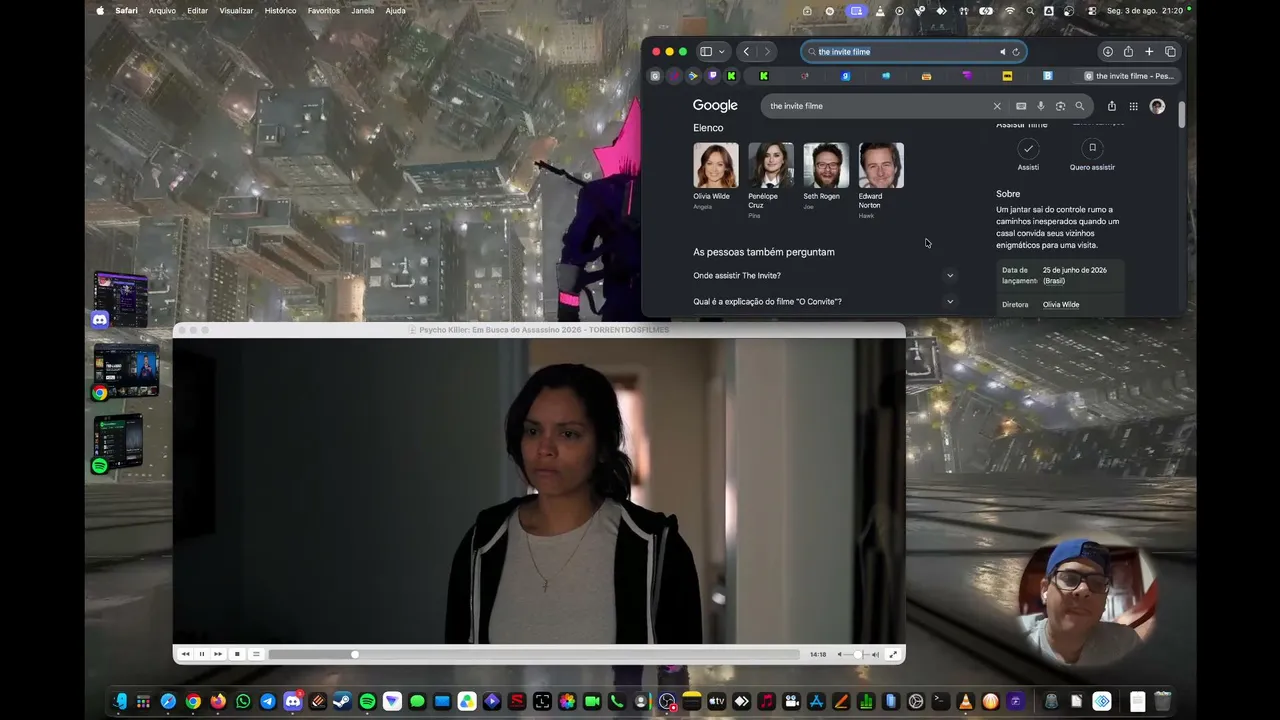Share the Google results page
The height and width of the screenshot is (720, 1280).
pos(1111,106)
